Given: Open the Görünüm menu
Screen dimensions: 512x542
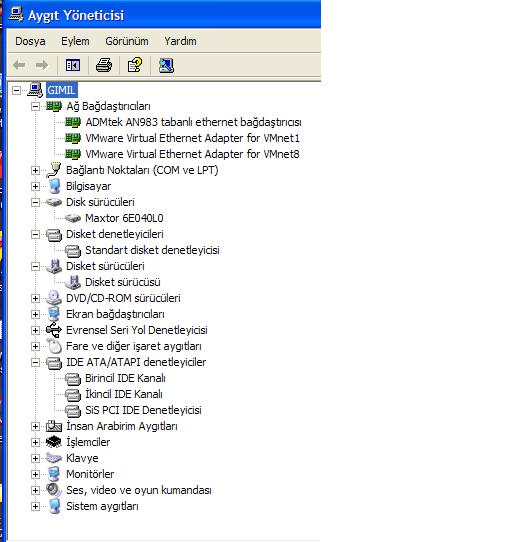Looking at the screenshot, I should tap(127, 41).
